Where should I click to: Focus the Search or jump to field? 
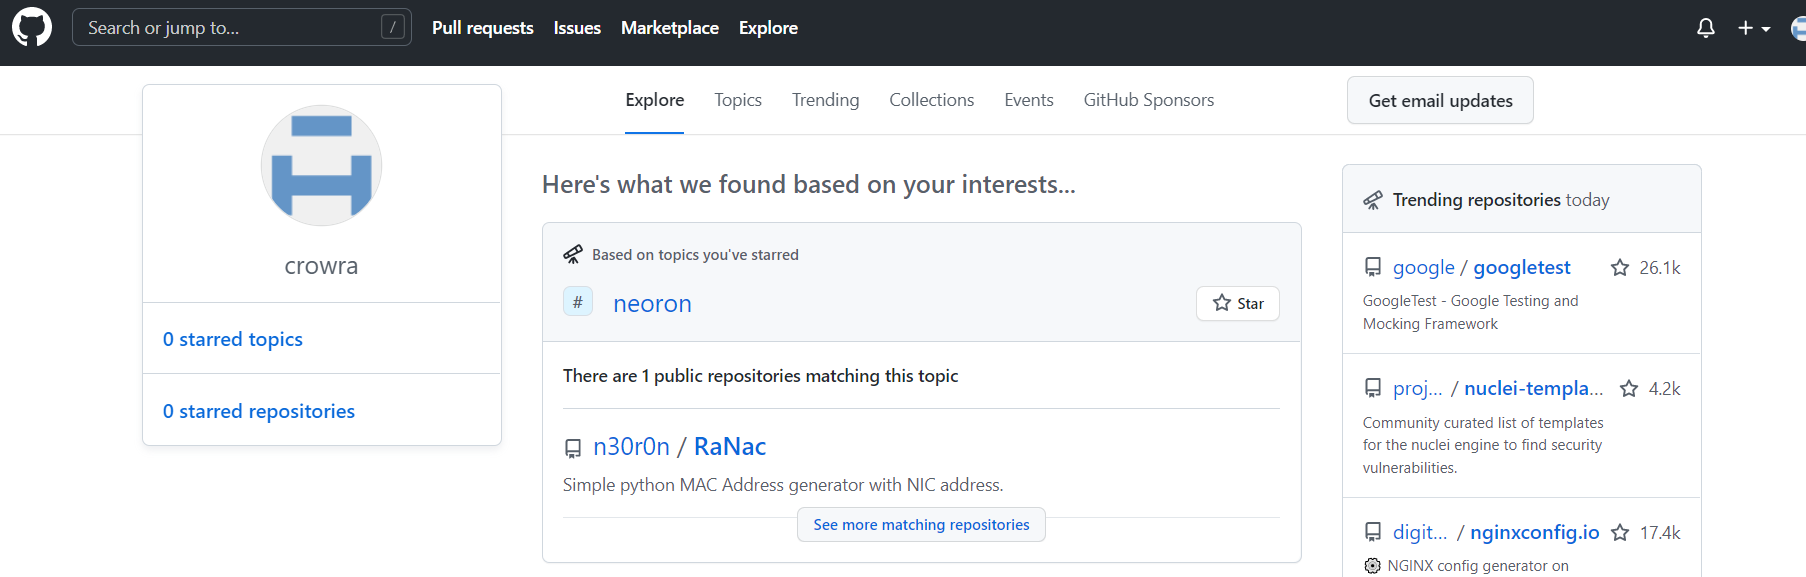coord(230,28)
